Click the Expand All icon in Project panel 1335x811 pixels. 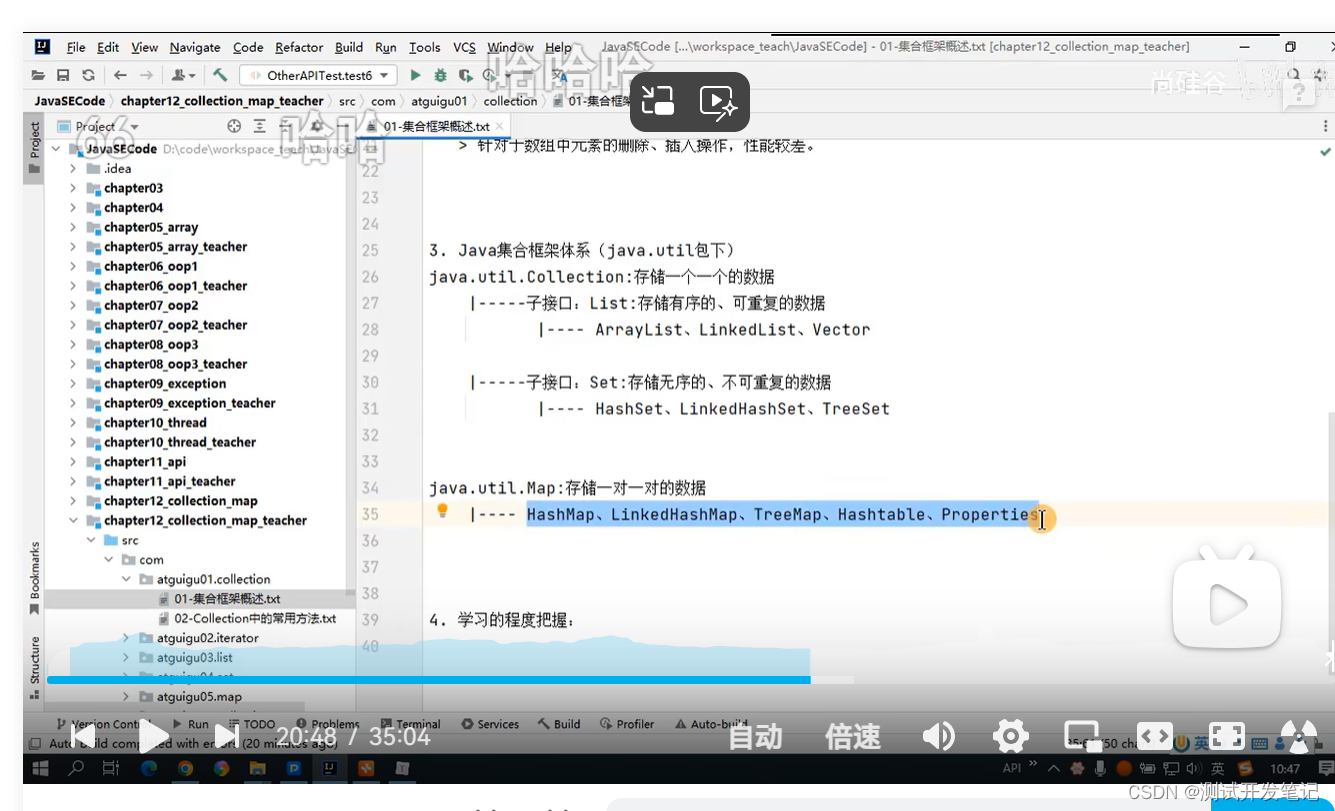[260, 126]
